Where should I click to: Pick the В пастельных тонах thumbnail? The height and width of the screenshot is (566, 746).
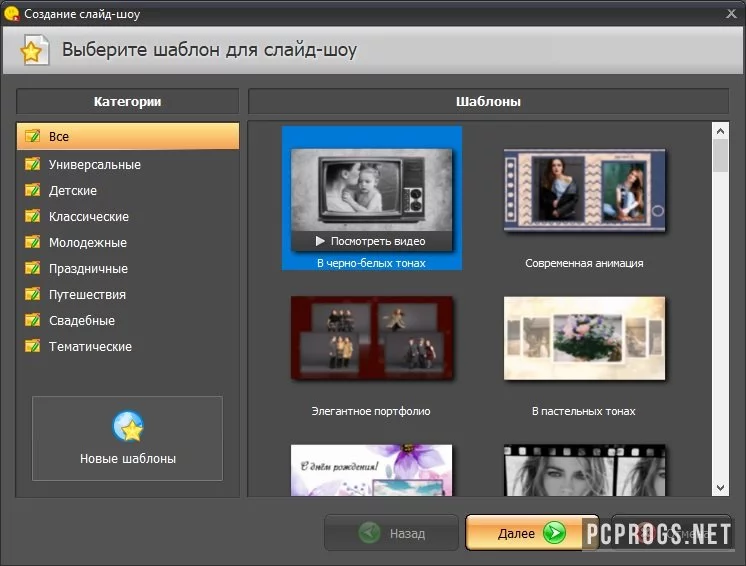584,338
